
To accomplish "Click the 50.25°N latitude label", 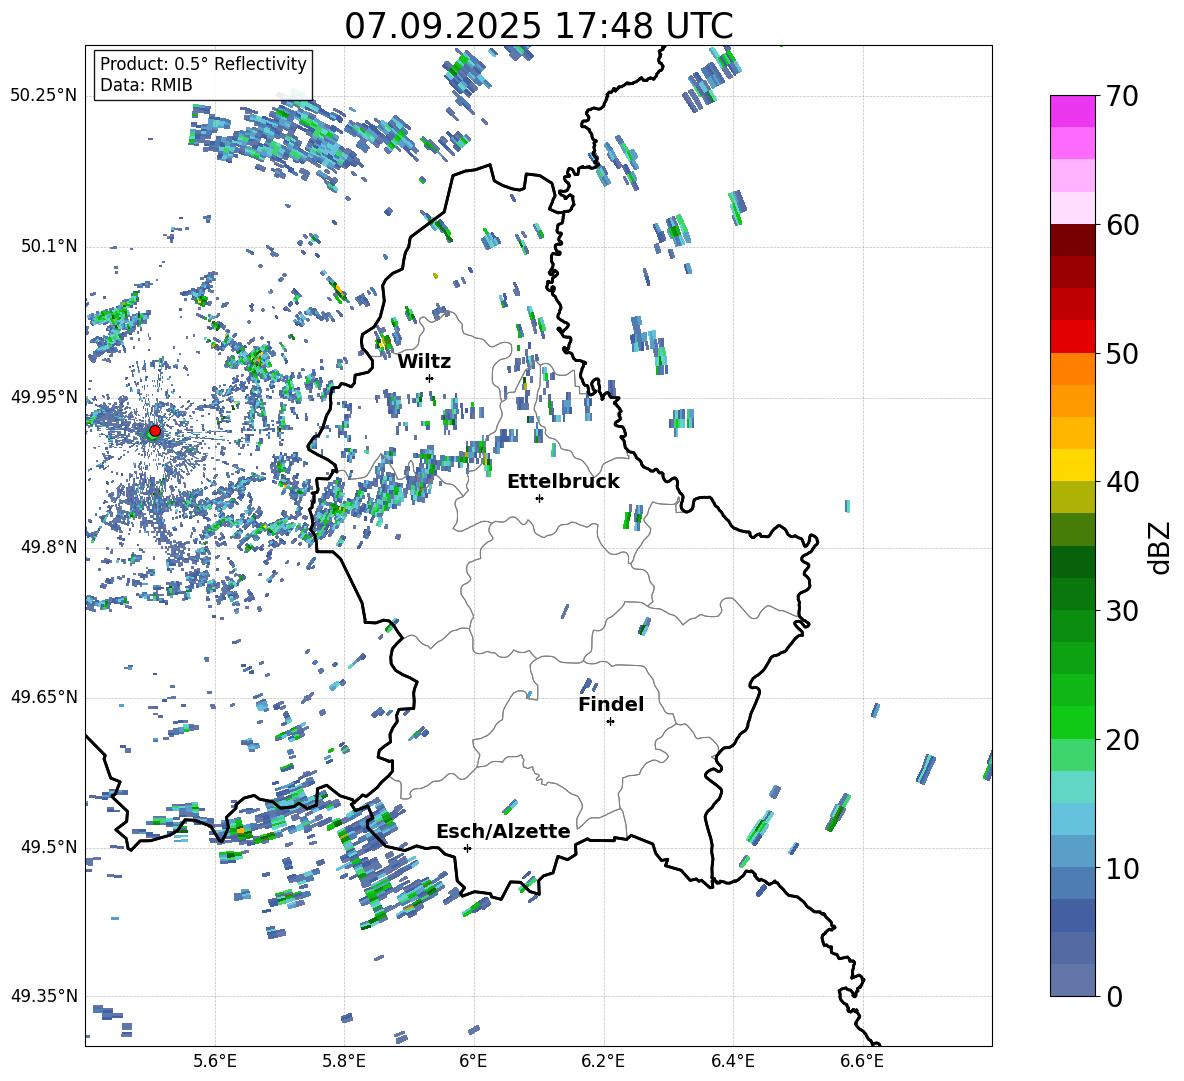I will 44,96.
